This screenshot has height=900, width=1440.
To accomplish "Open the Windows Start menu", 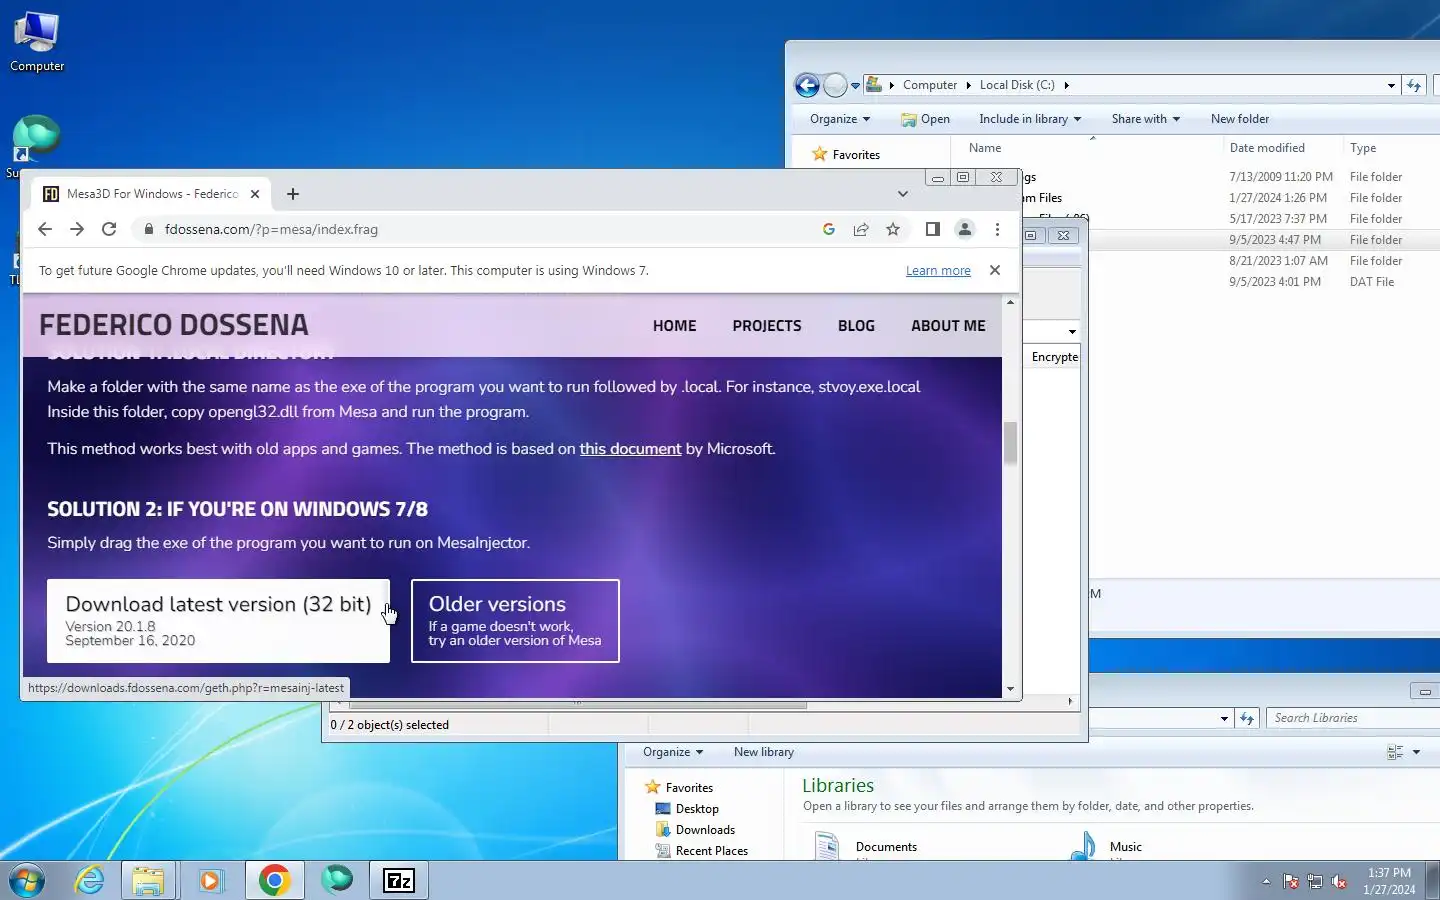I will (27, 880).
